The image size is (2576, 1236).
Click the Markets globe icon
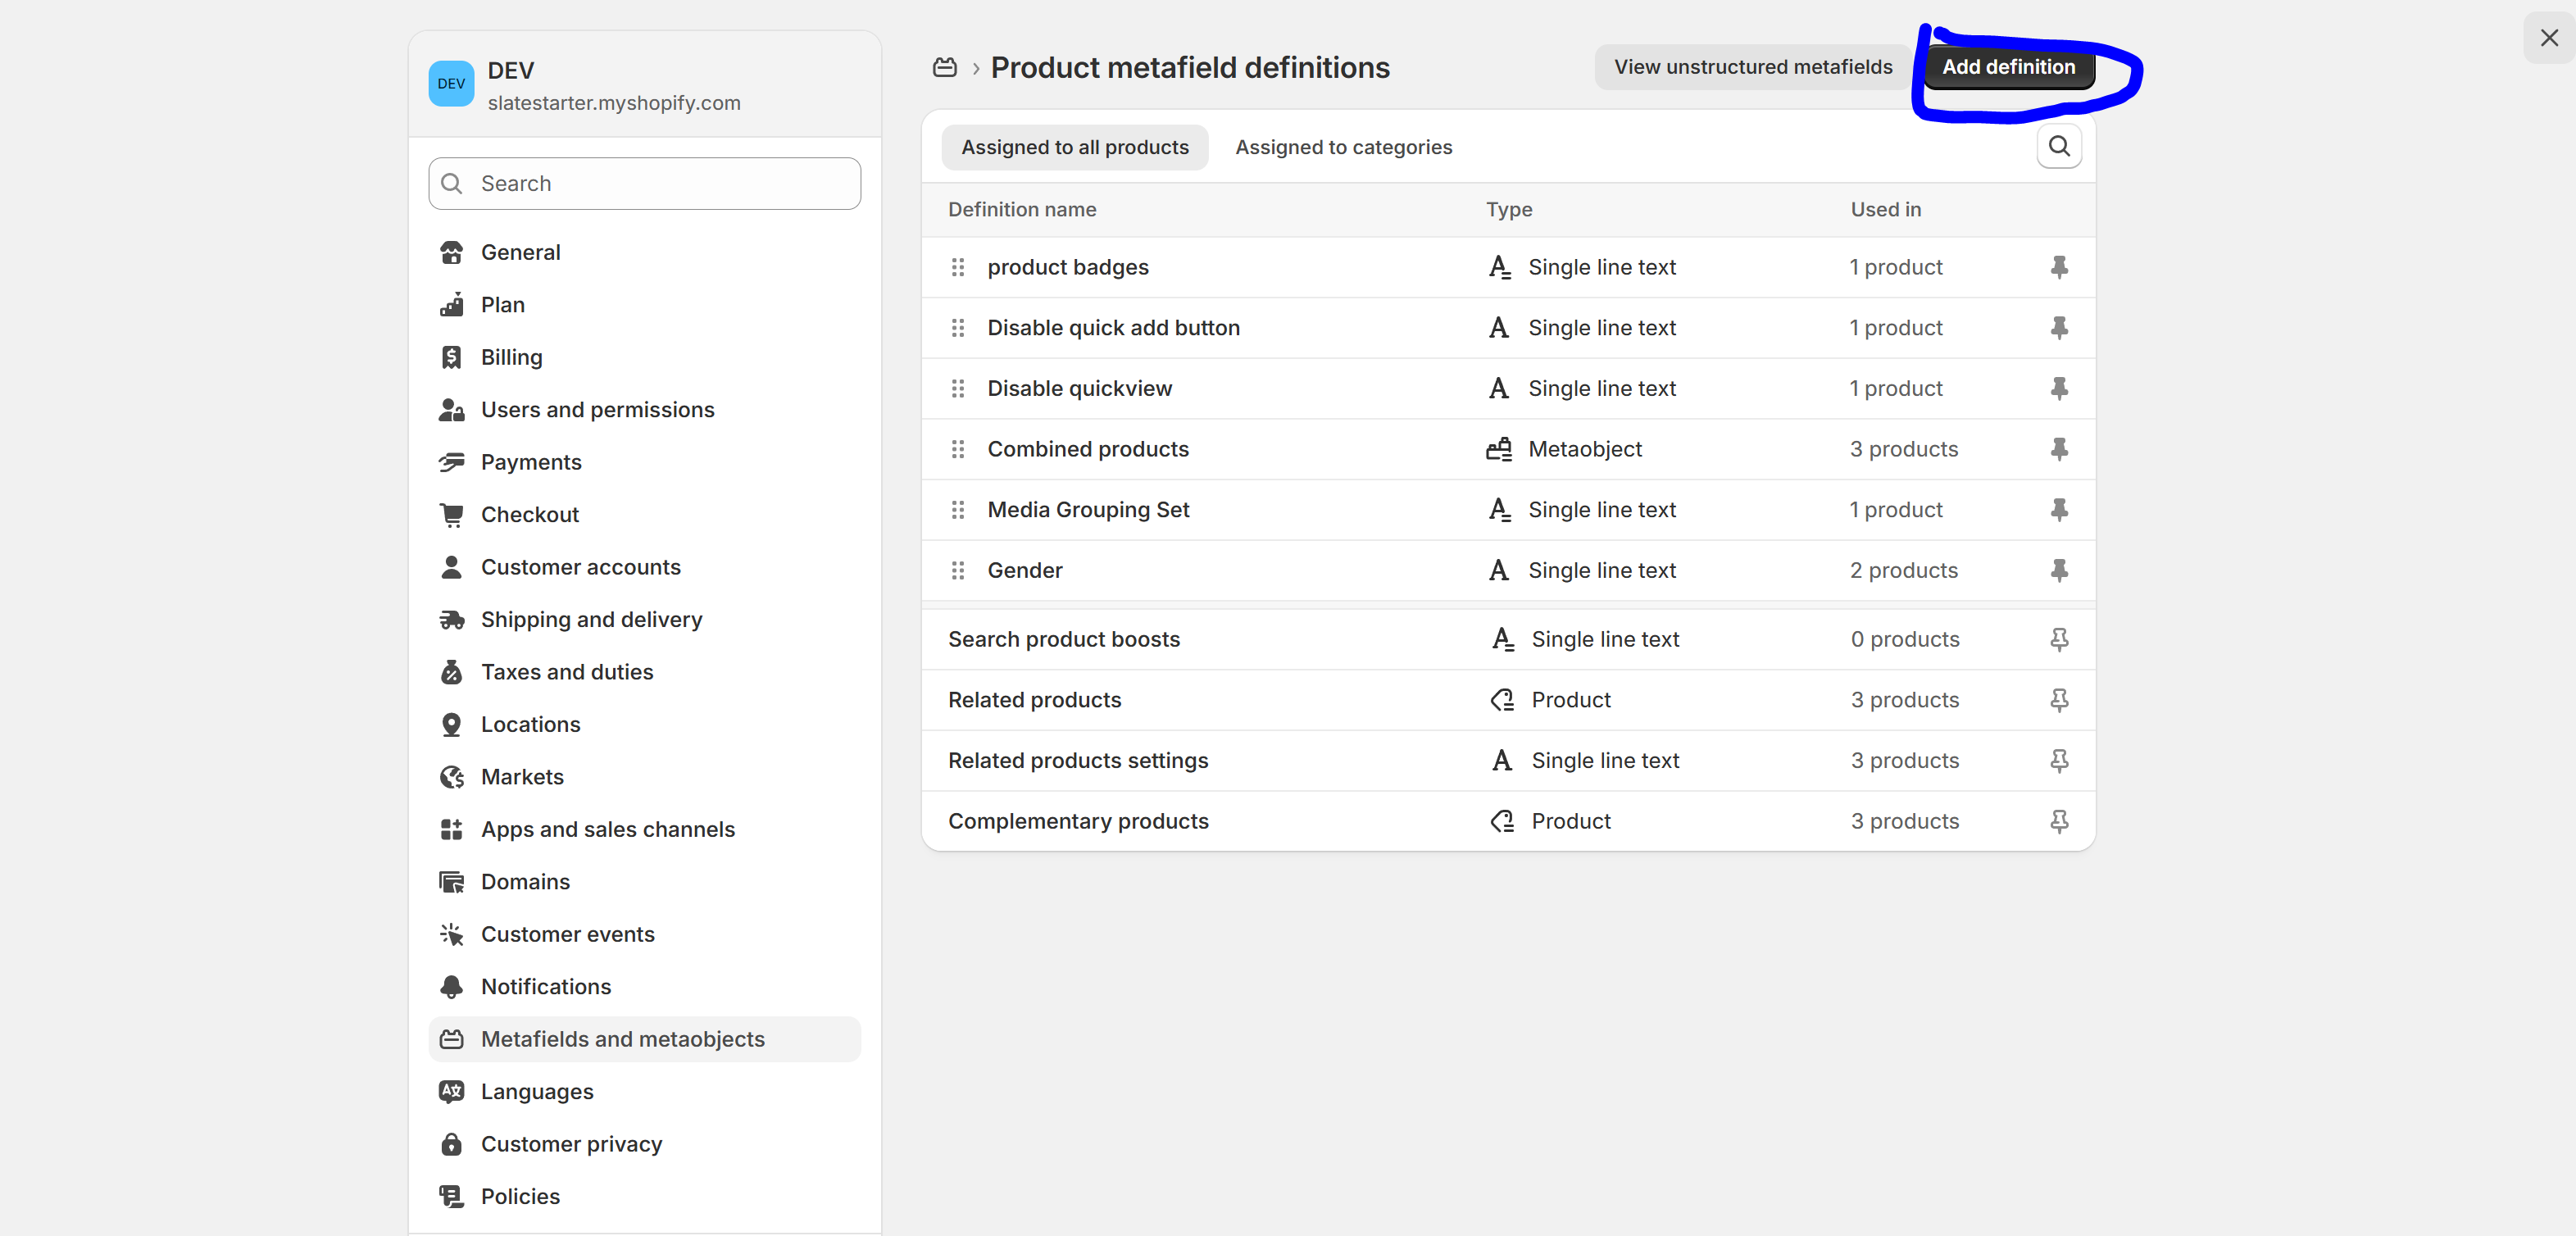click(x=452, y=777)
